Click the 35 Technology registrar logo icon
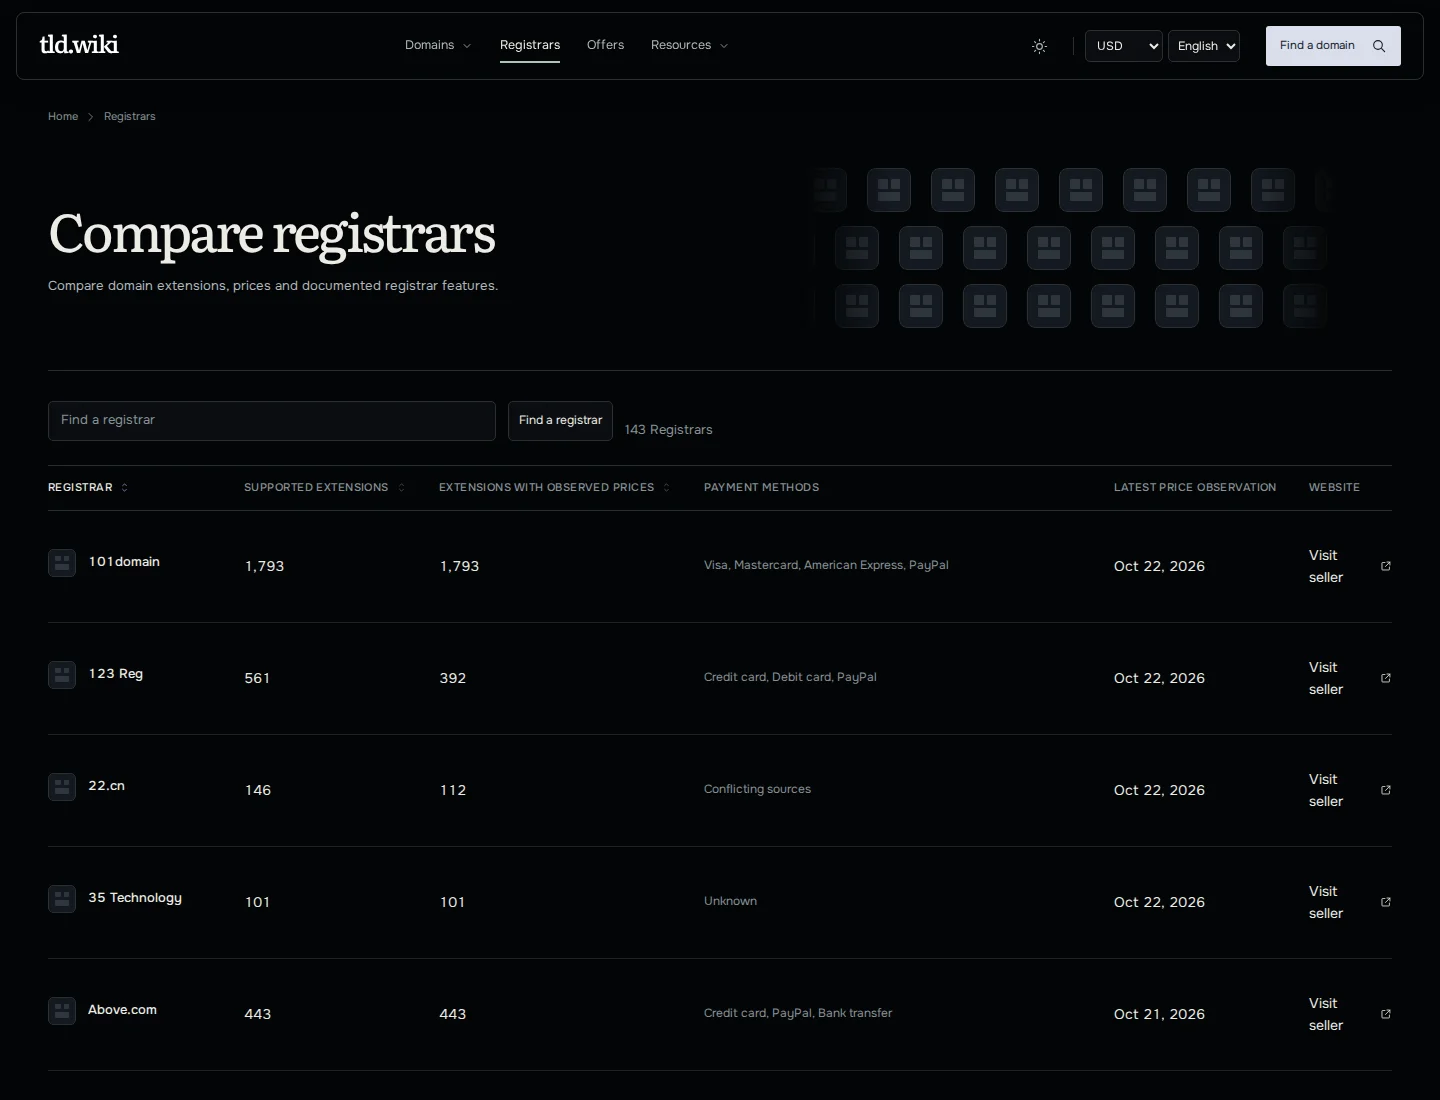Viewport: 1440px width, 1100px height. click(62, 899)
